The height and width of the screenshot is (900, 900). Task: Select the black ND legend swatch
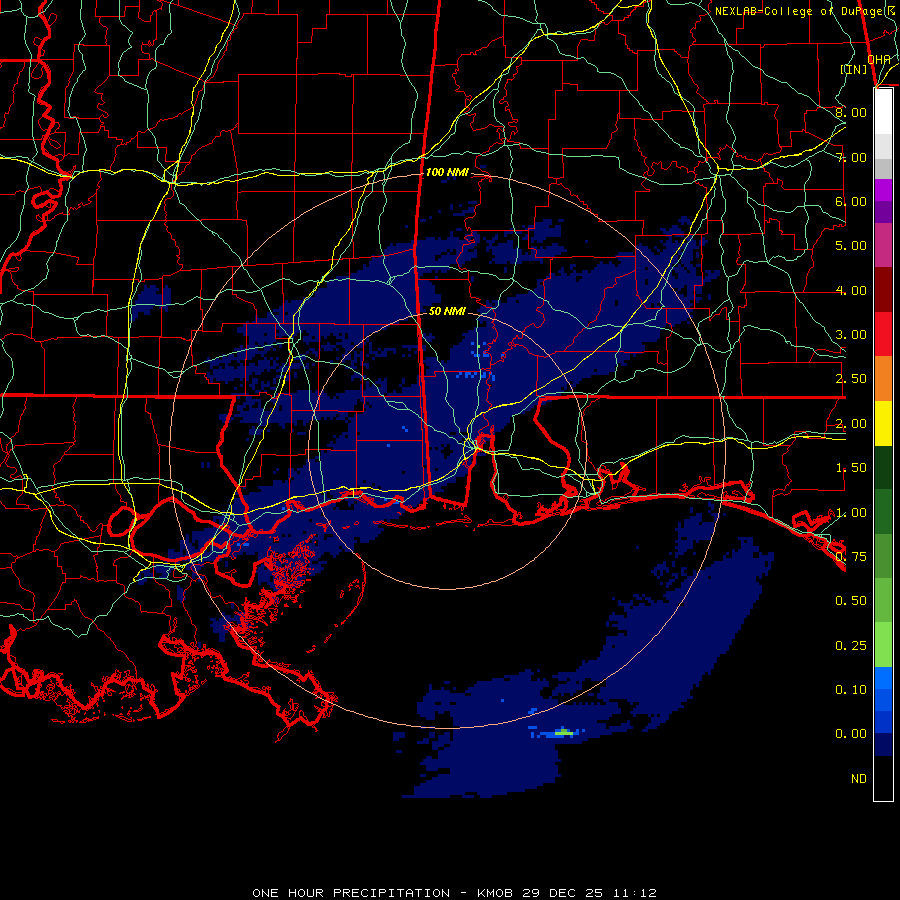click(x=883, y=778)
